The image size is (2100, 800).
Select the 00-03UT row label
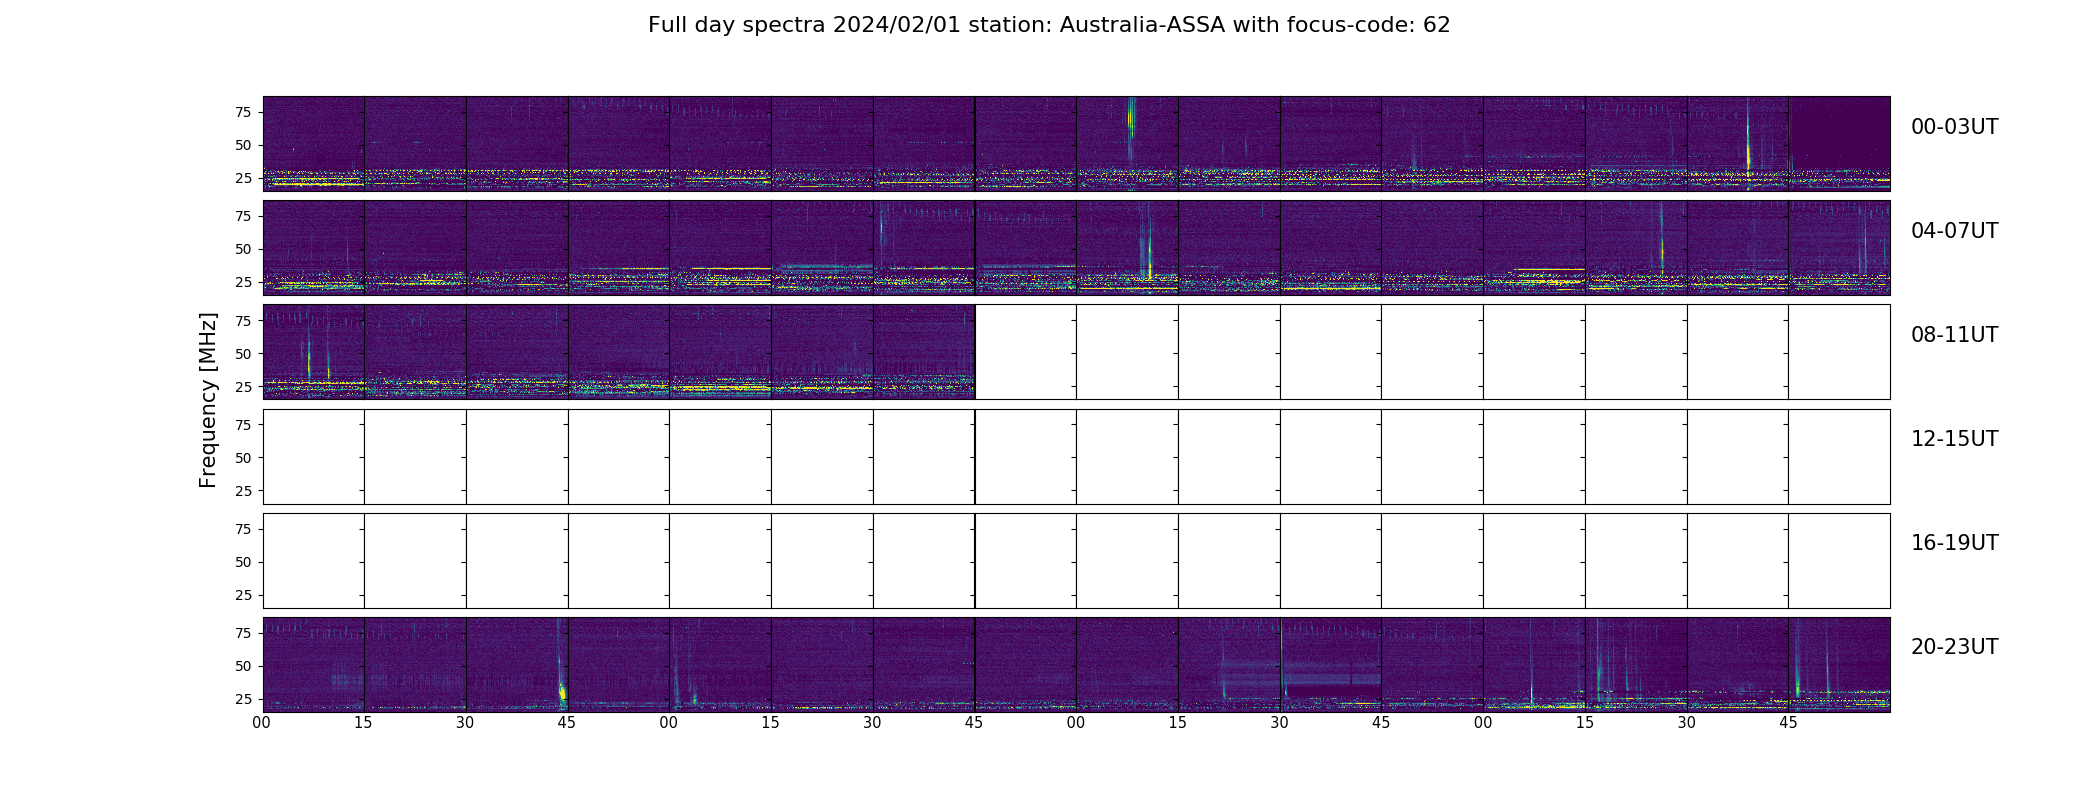[x=1954, y=127]
